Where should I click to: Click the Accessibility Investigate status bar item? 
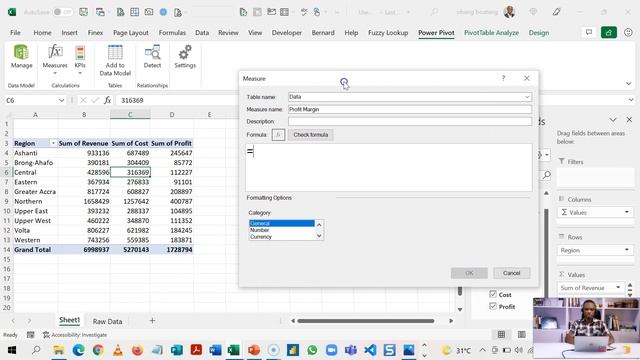75,335
